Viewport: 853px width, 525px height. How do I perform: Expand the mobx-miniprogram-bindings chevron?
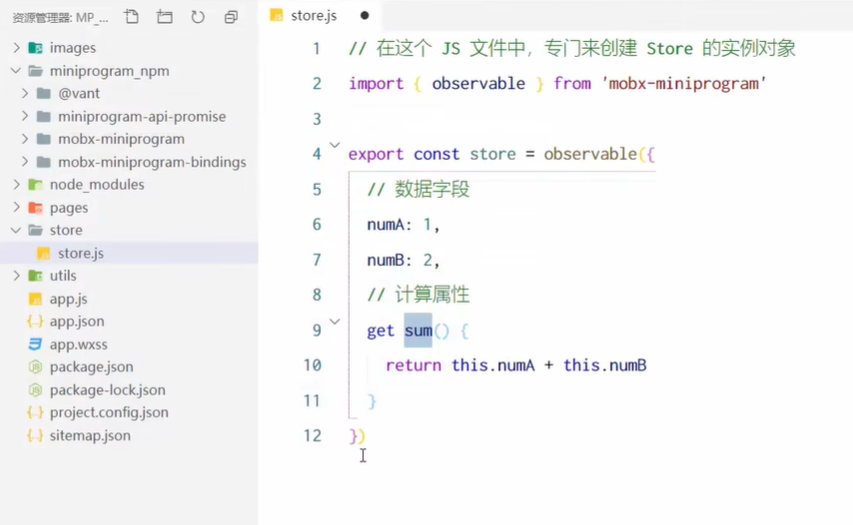point(24,162)
